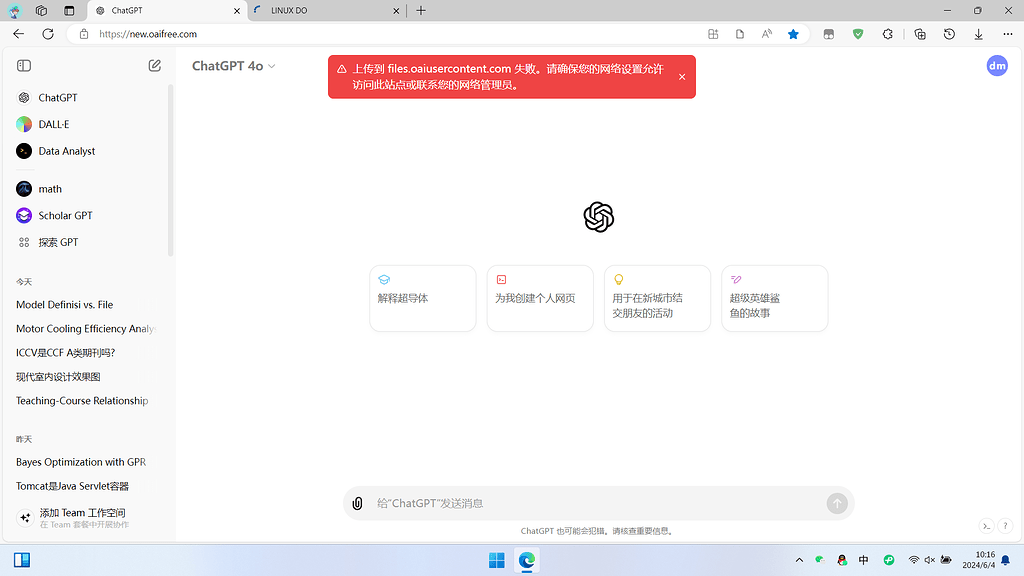The image size is (1024, 576).
Task: View site information lock icon
Action: pos(84,34)
